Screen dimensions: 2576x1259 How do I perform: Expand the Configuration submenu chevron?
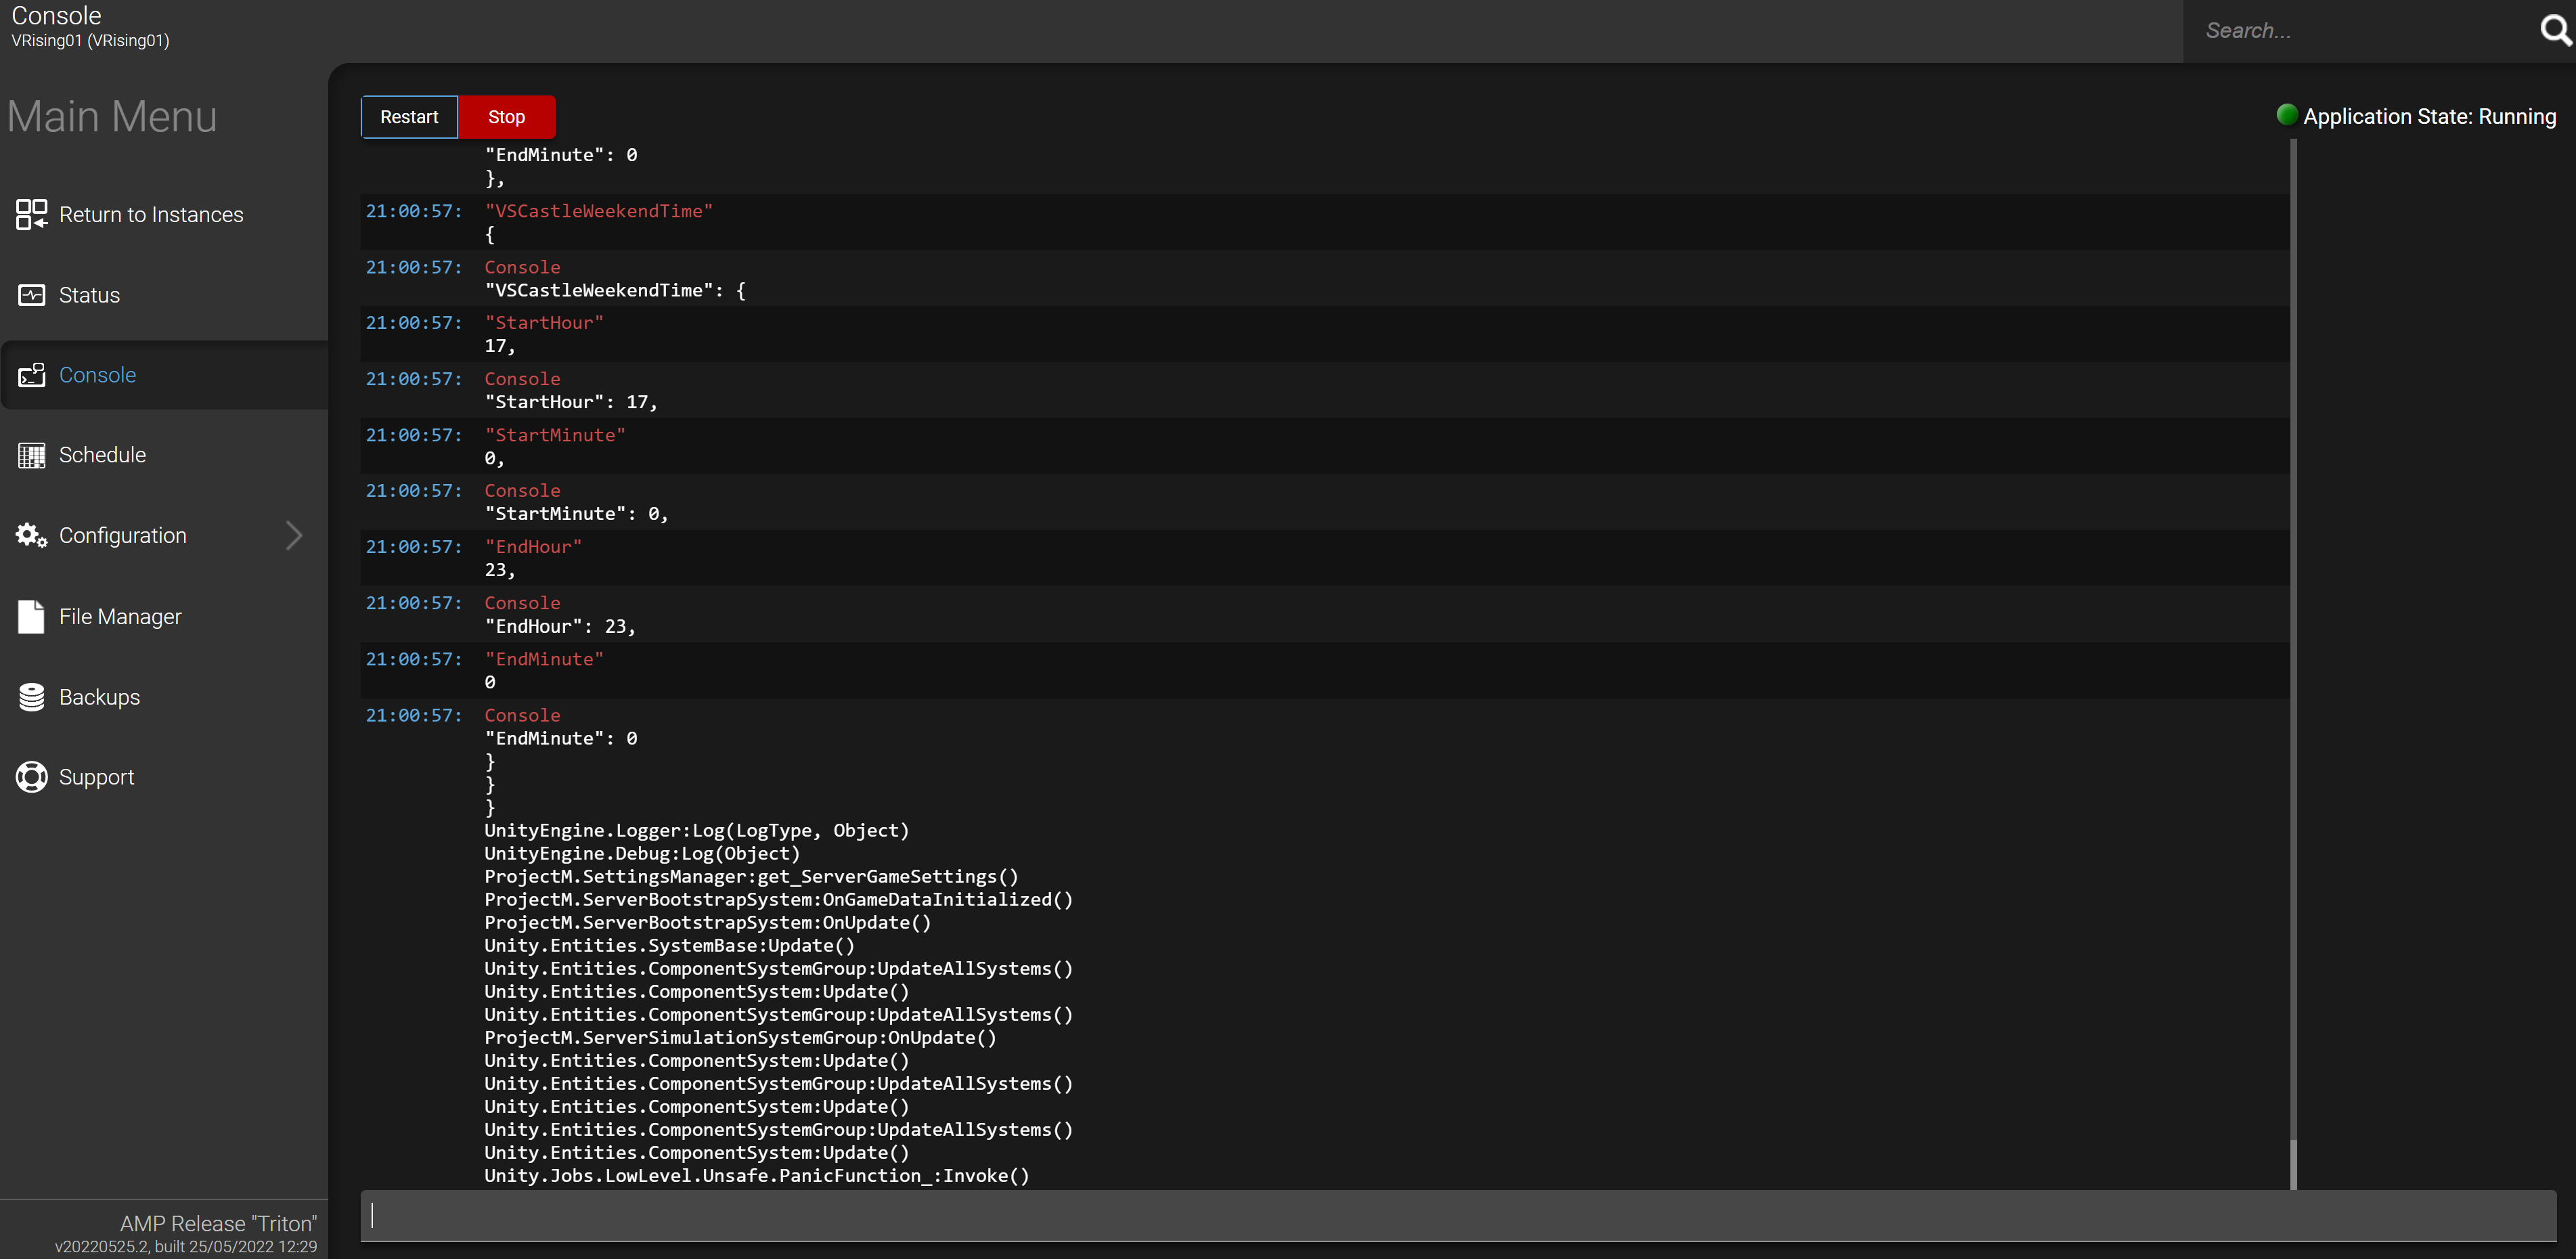click(294, 535)
